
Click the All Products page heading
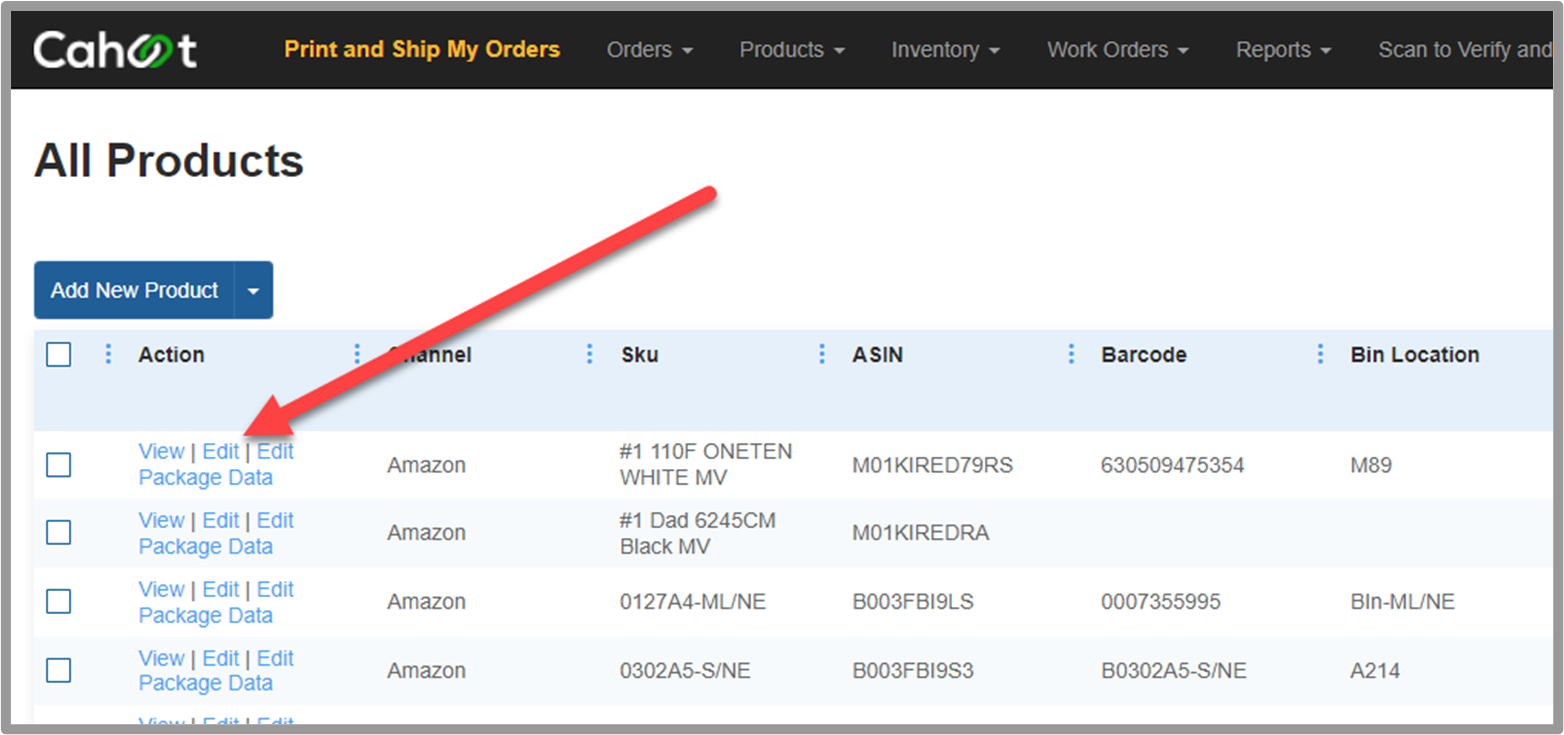(169, 161)
